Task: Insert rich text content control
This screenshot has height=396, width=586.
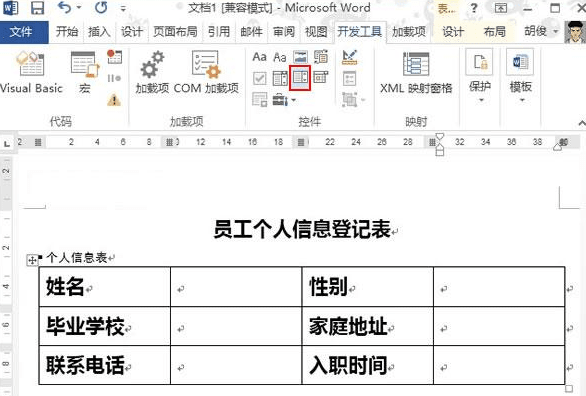Action: point(259,57)
